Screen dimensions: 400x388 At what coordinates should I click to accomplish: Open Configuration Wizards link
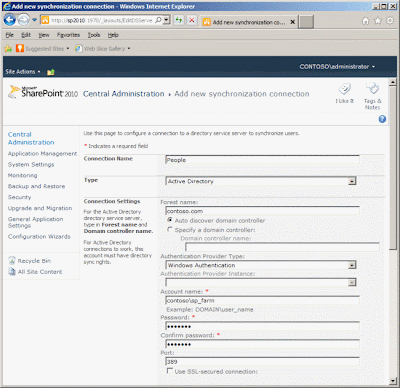[39, 237]
